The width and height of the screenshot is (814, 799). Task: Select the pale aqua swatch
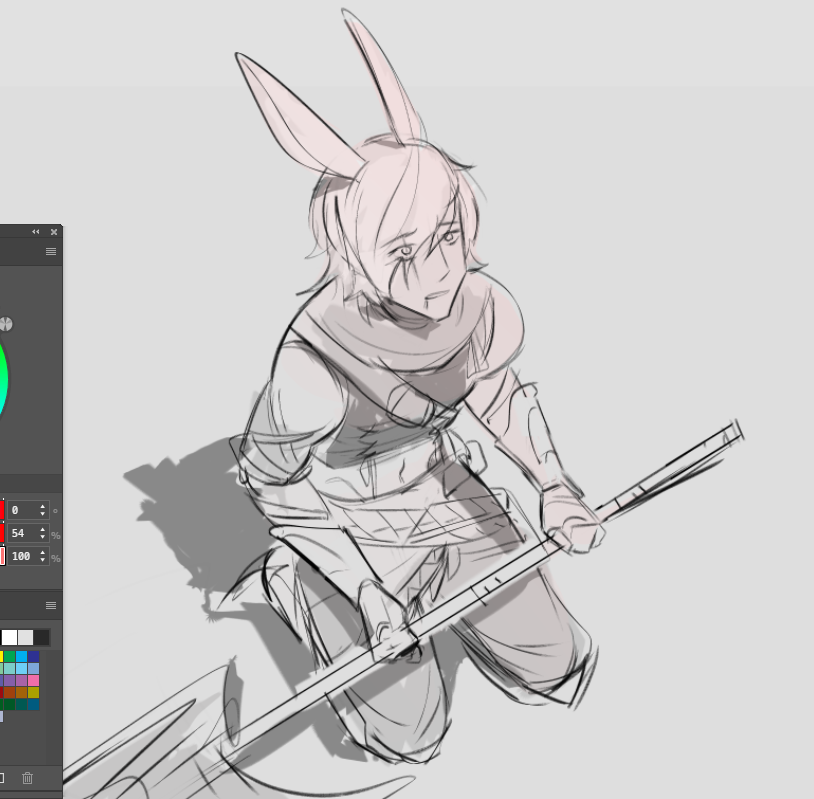coord(9,668)
